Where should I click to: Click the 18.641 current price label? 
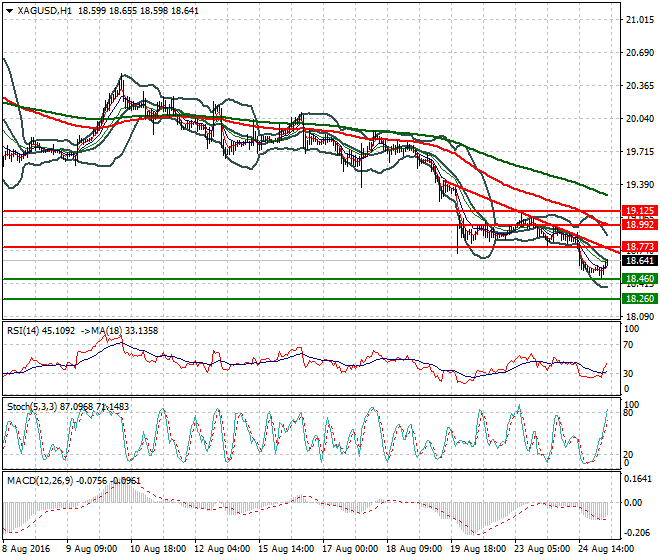640,261
